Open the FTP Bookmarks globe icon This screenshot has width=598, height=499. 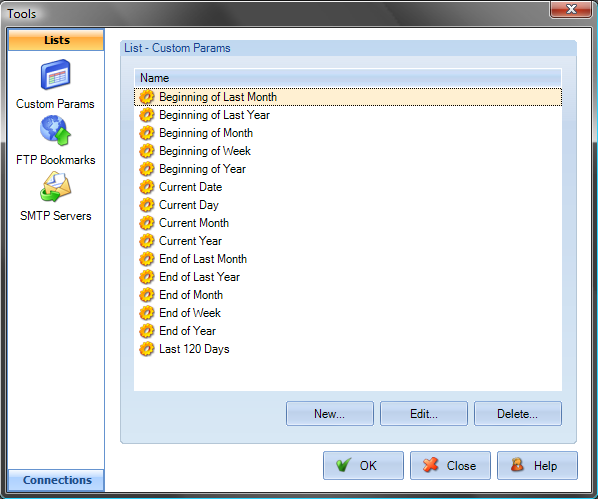pos(56,130)
